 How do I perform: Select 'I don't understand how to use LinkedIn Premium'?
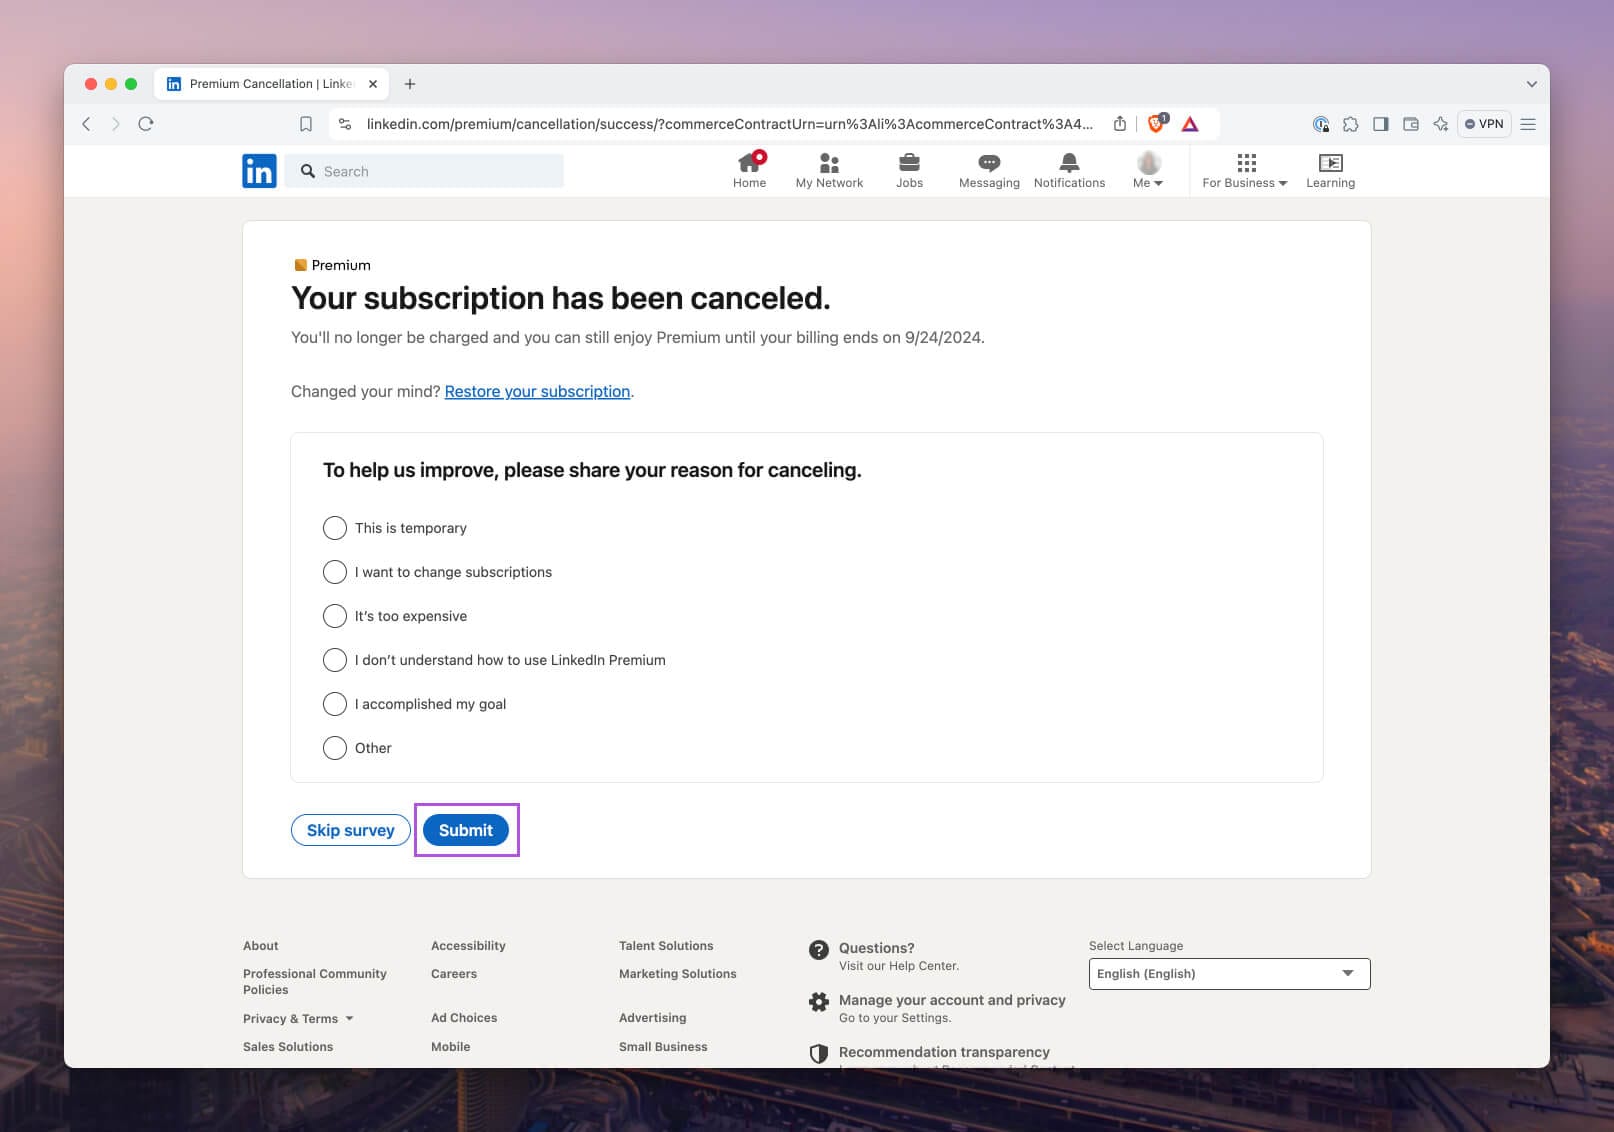[335, 660]
